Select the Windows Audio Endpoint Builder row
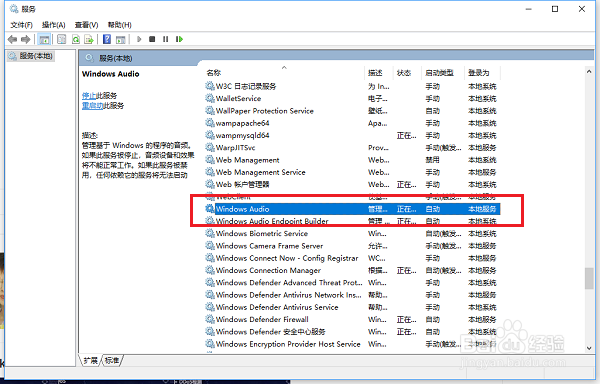The height and width of the screenshot is (384, 600). [x=352, y=221]
